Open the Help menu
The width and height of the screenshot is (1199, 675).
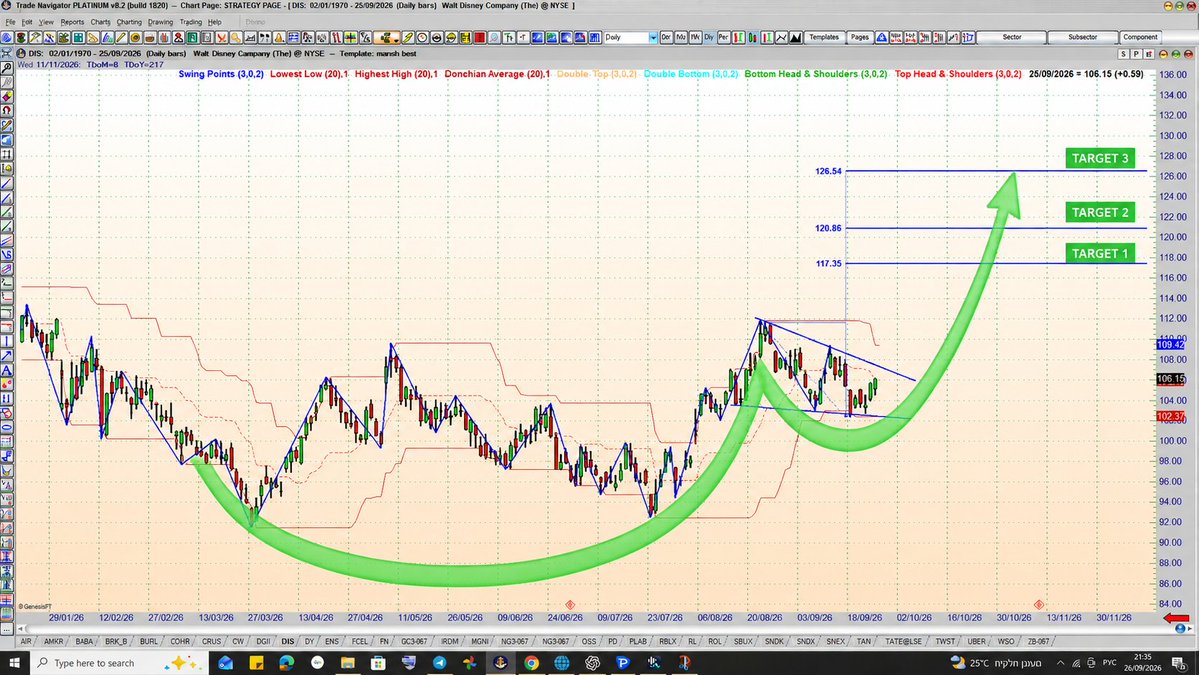[x=215, y=22]
